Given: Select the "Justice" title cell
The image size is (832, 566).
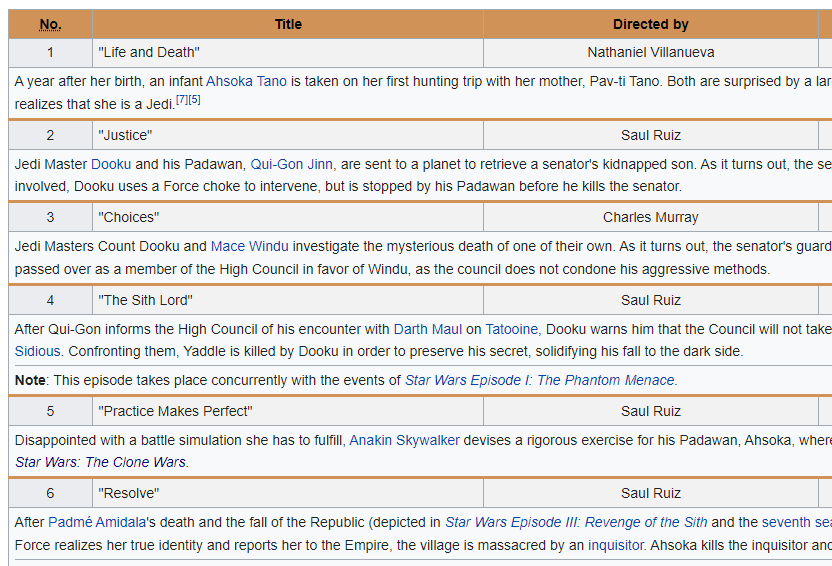Looking at the screenshot, I should [288, 135].
